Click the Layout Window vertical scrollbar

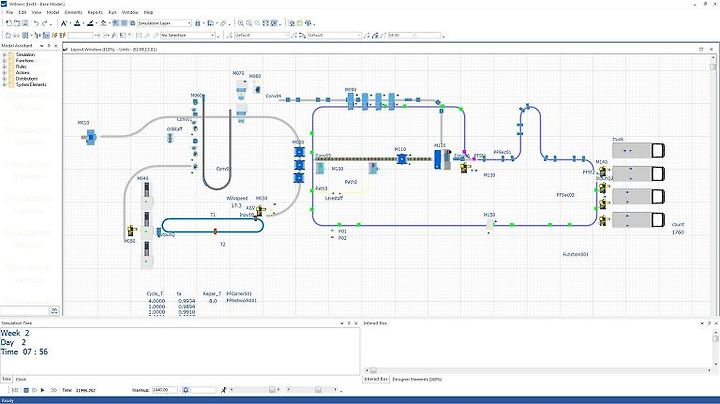713,185
